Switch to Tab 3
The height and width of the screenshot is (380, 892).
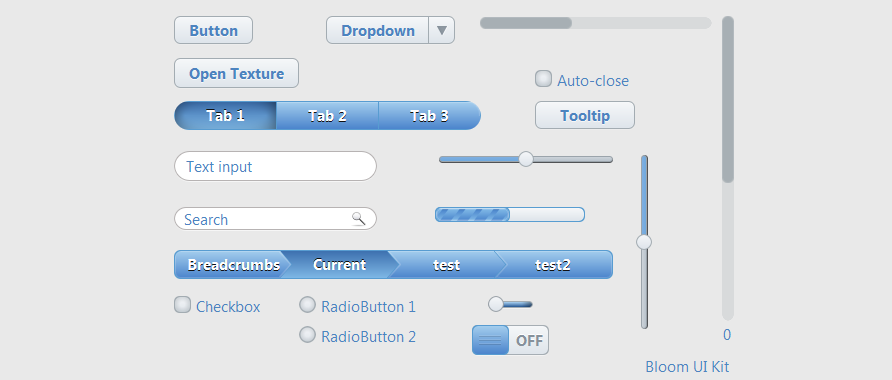[x=430, y=116]
